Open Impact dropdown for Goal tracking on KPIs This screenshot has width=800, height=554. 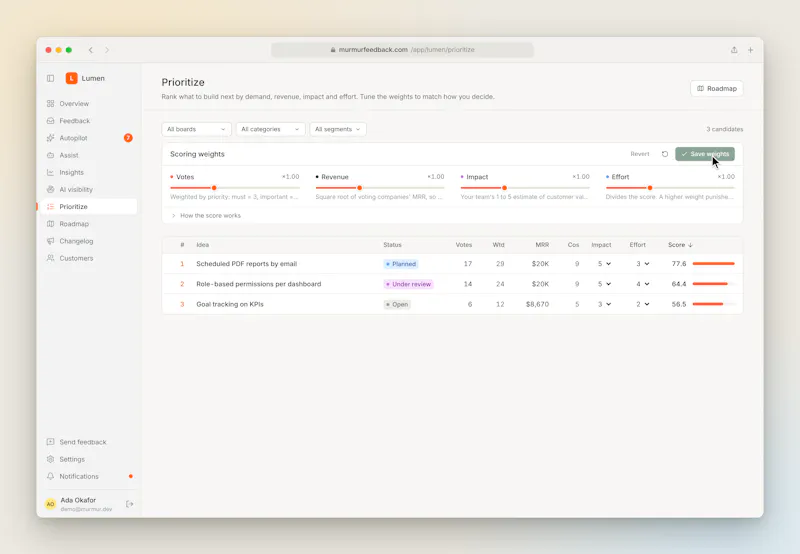(604, 304)
